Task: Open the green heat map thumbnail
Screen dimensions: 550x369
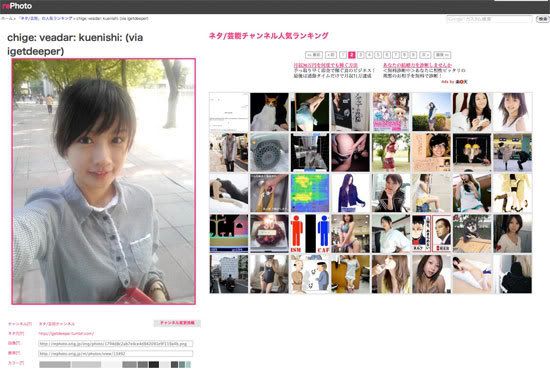Action: coord(310,193)
